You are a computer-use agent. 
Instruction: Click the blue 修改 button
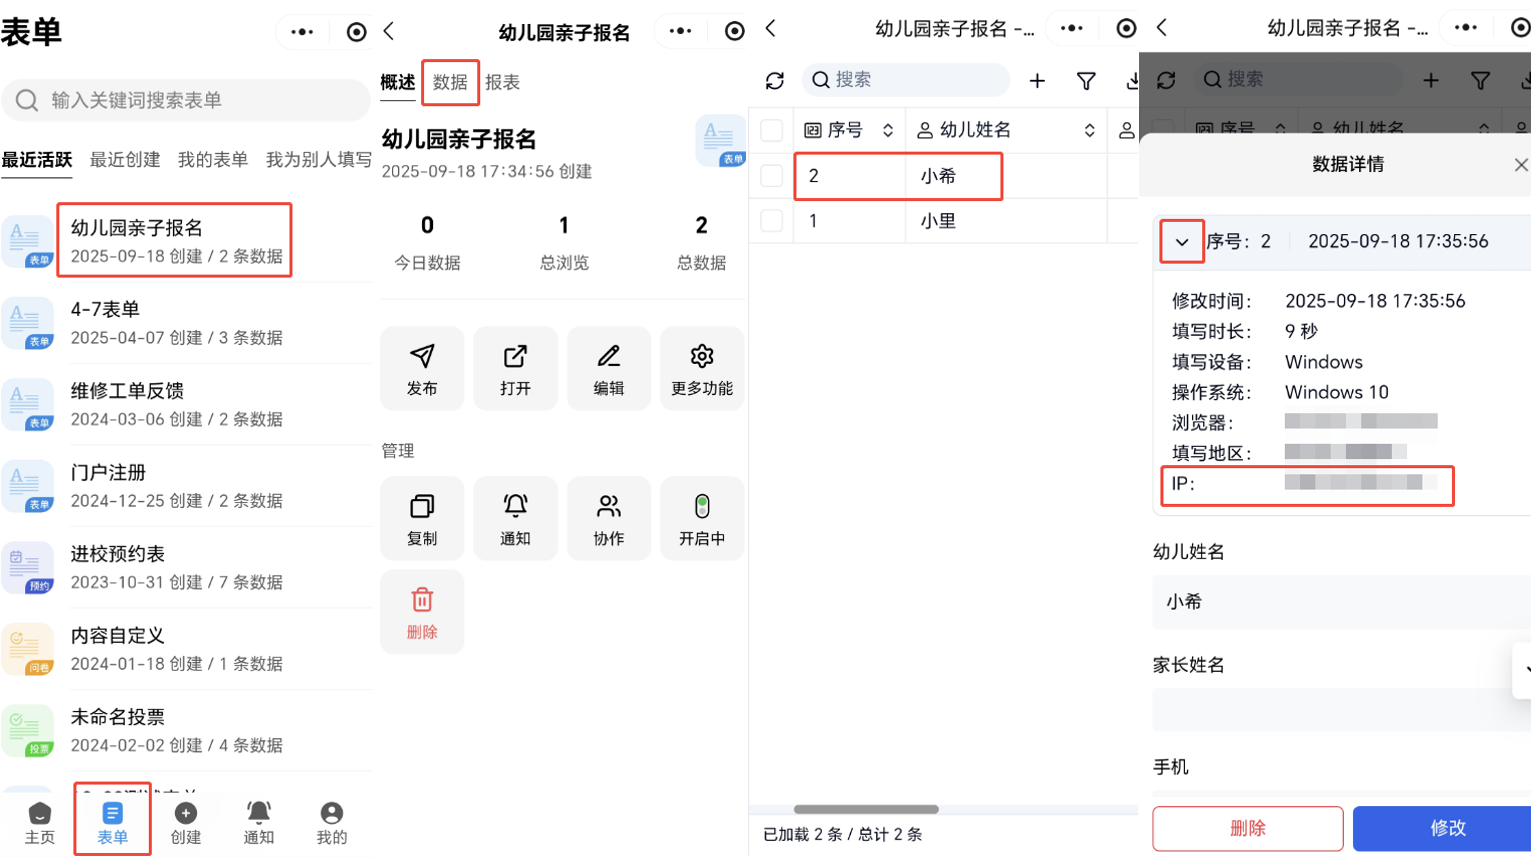[1446, 828]
